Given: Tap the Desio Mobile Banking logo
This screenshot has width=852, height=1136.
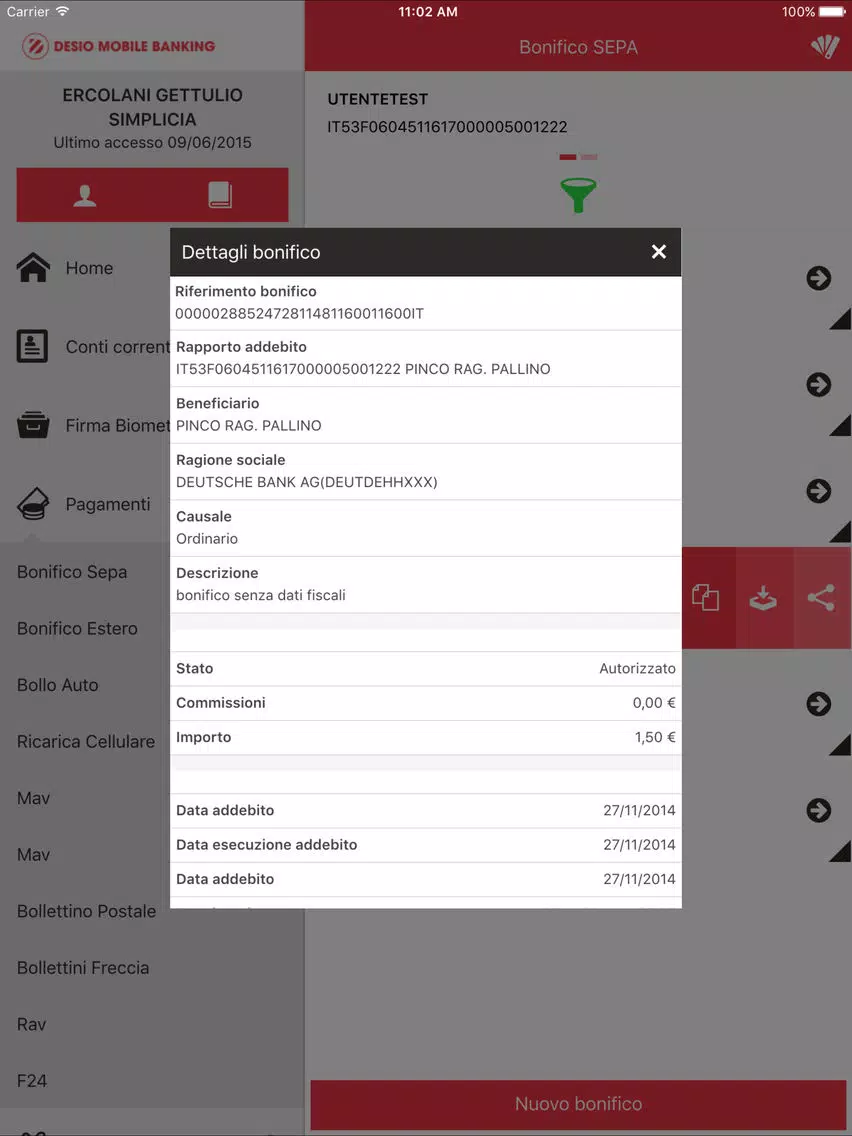Looking at the screenshot, I should click(118, 46).
